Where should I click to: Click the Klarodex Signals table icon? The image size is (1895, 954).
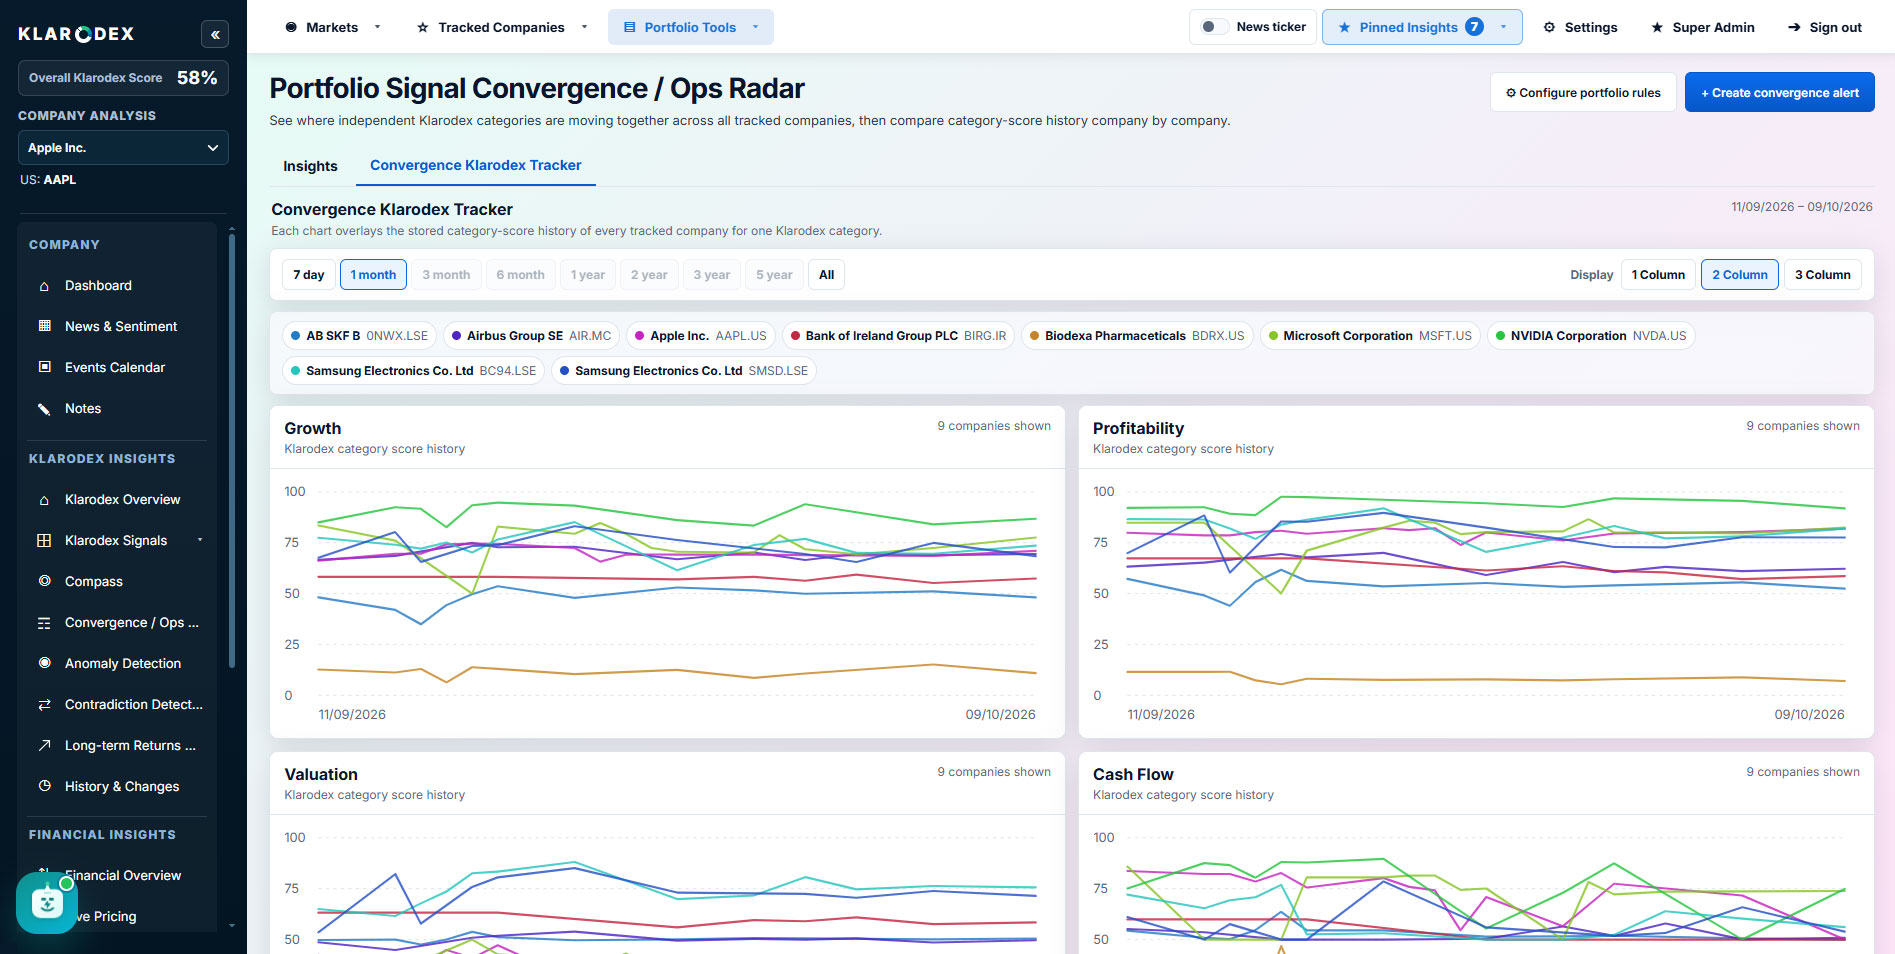[44, 540]
